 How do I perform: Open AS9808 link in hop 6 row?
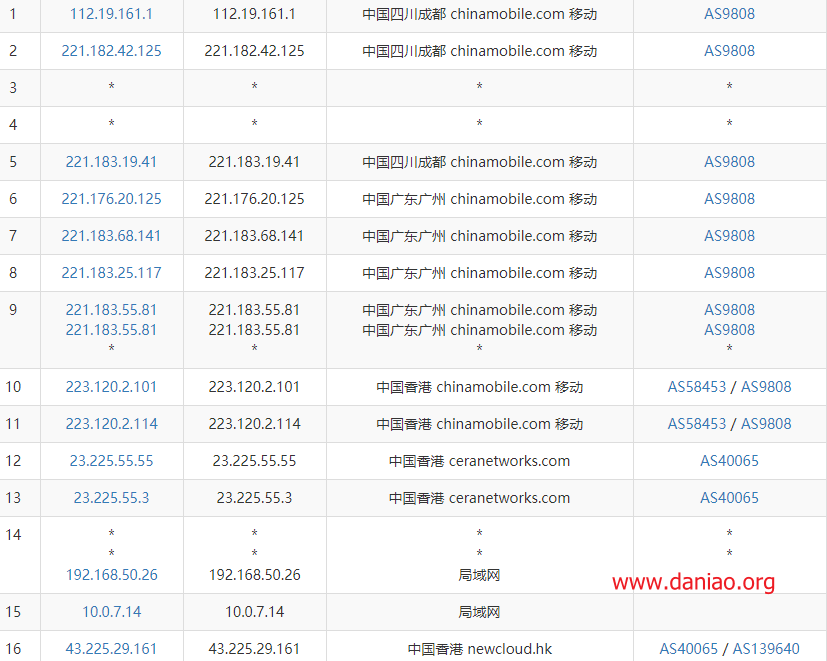[729, 199]
